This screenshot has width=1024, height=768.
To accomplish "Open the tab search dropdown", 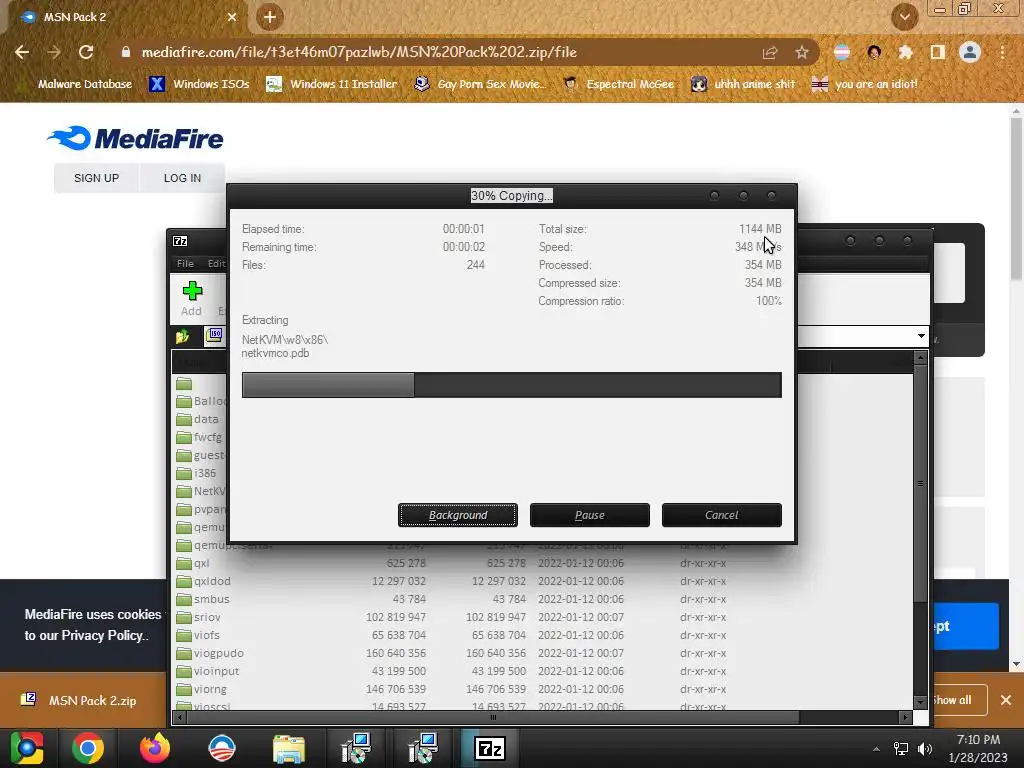I will point(905,17).
